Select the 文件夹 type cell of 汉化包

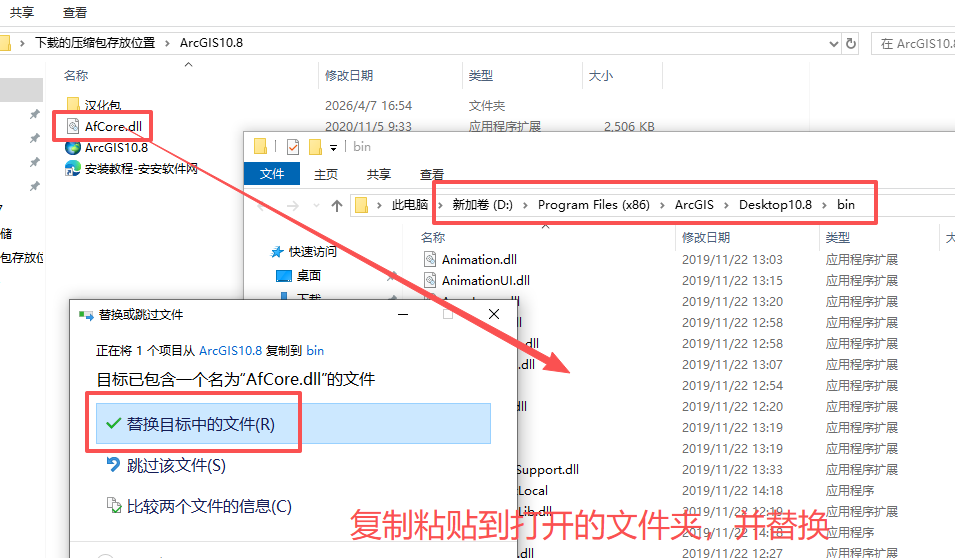coord(487,105)
